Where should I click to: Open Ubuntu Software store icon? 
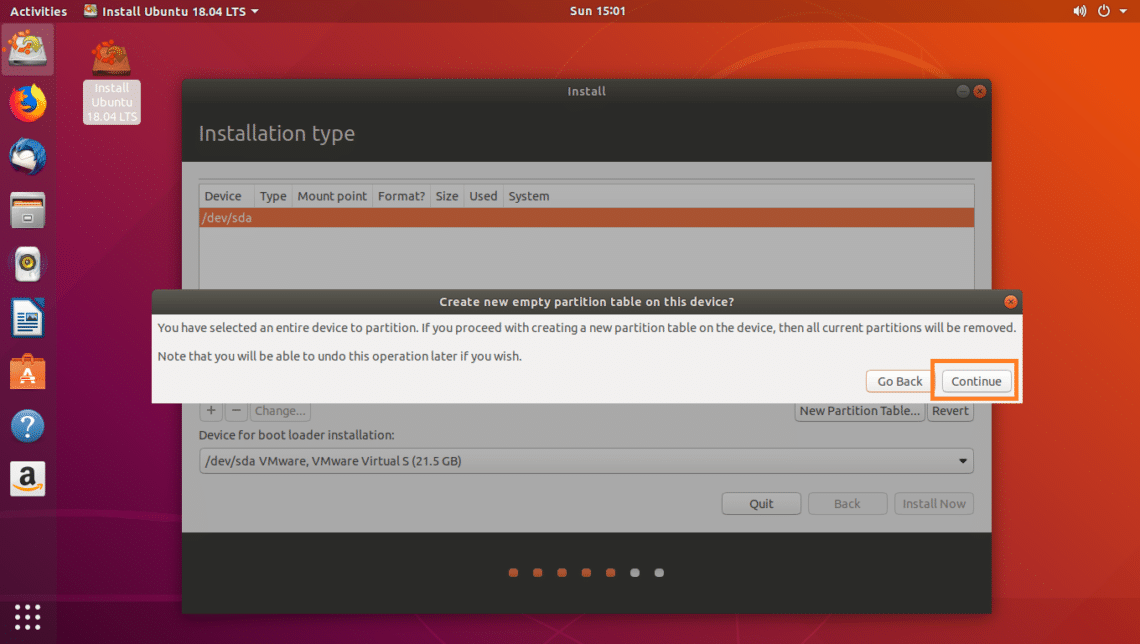pyautogui.click(x=28, y=373)
